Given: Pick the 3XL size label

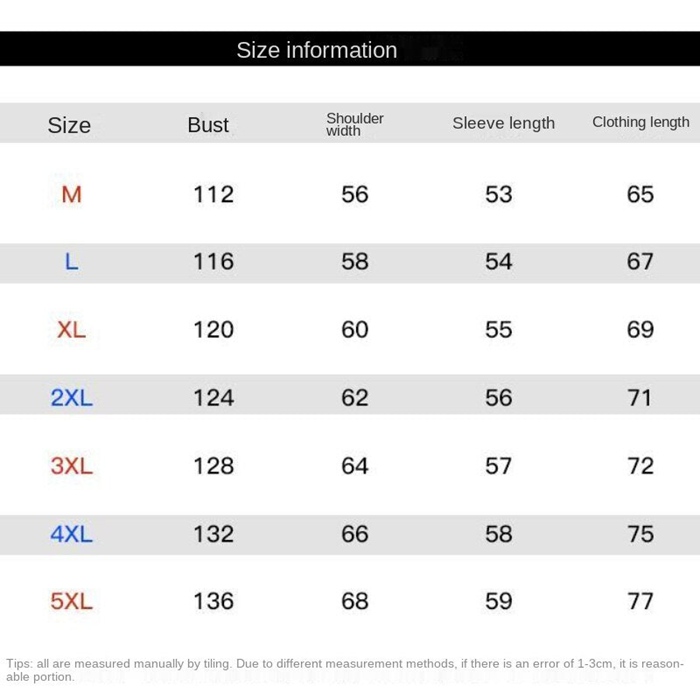Looking at the screenshot, I should click(x=71, y=466).
